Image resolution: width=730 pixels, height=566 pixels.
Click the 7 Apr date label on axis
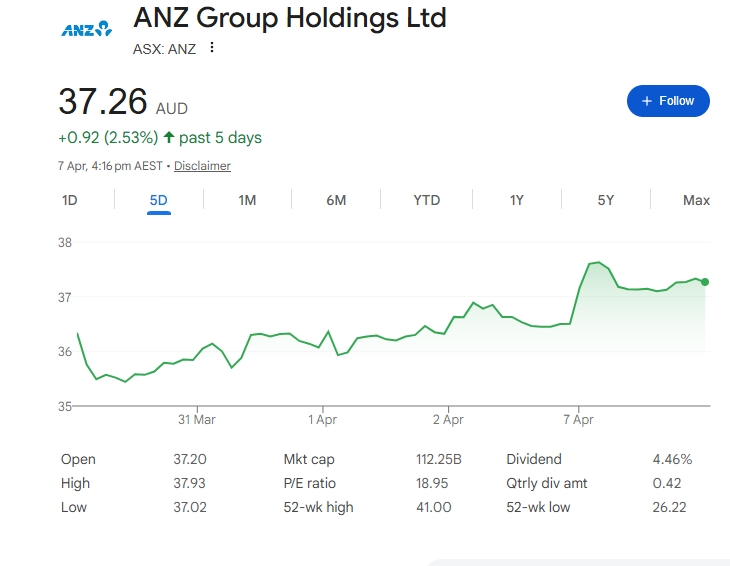click(x=578, y=420)
